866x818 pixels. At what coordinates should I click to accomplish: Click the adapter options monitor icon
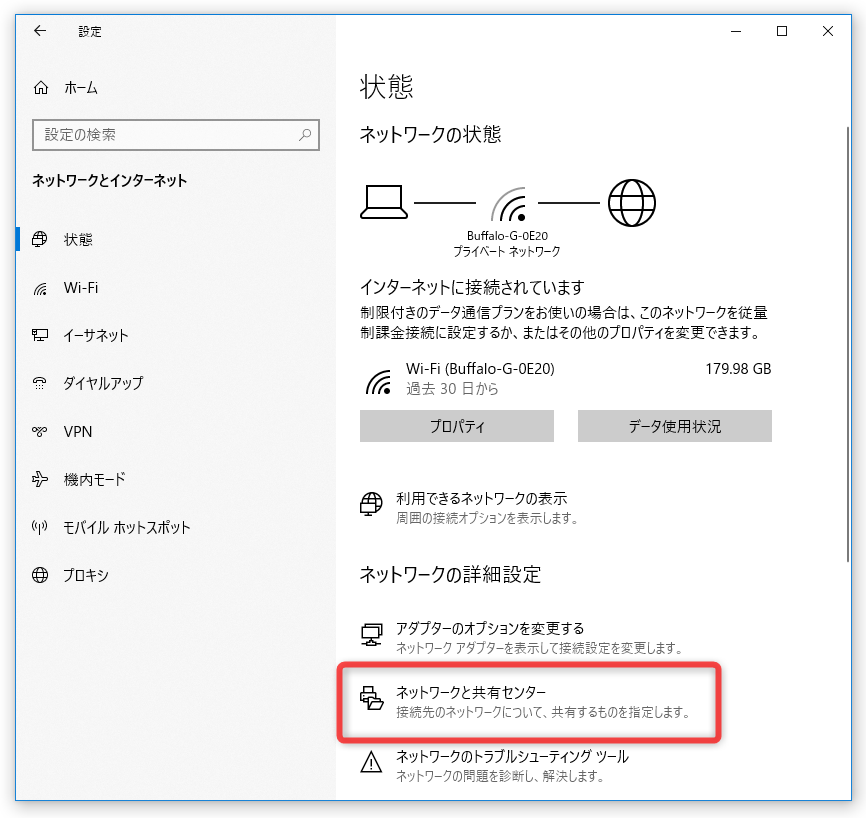(x=372, y=635)
